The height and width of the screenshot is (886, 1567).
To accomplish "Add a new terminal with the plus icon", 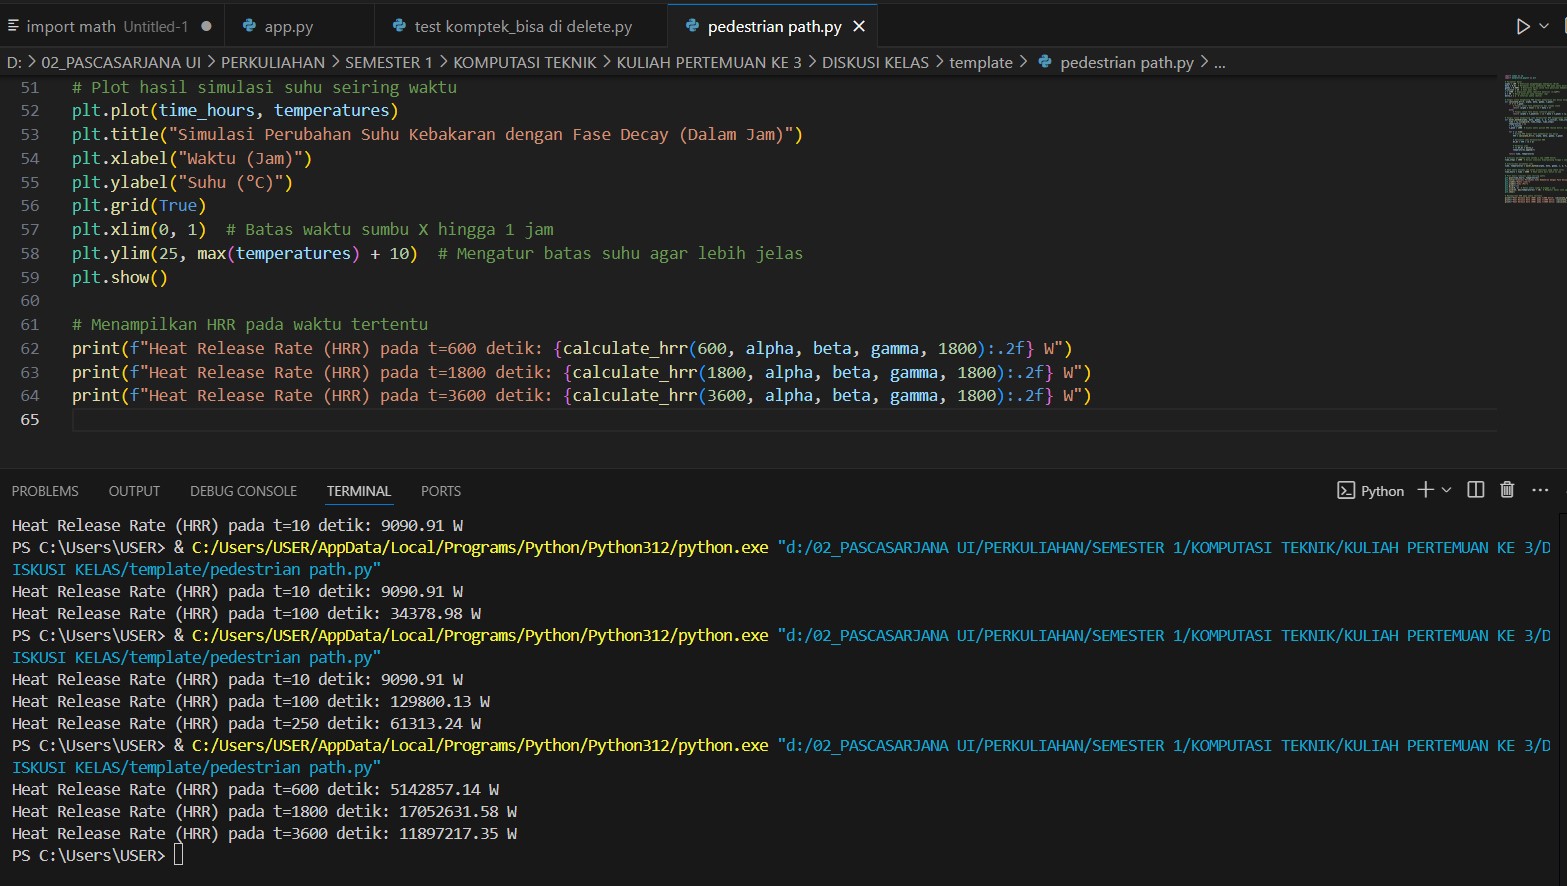I will [1426, 490].
